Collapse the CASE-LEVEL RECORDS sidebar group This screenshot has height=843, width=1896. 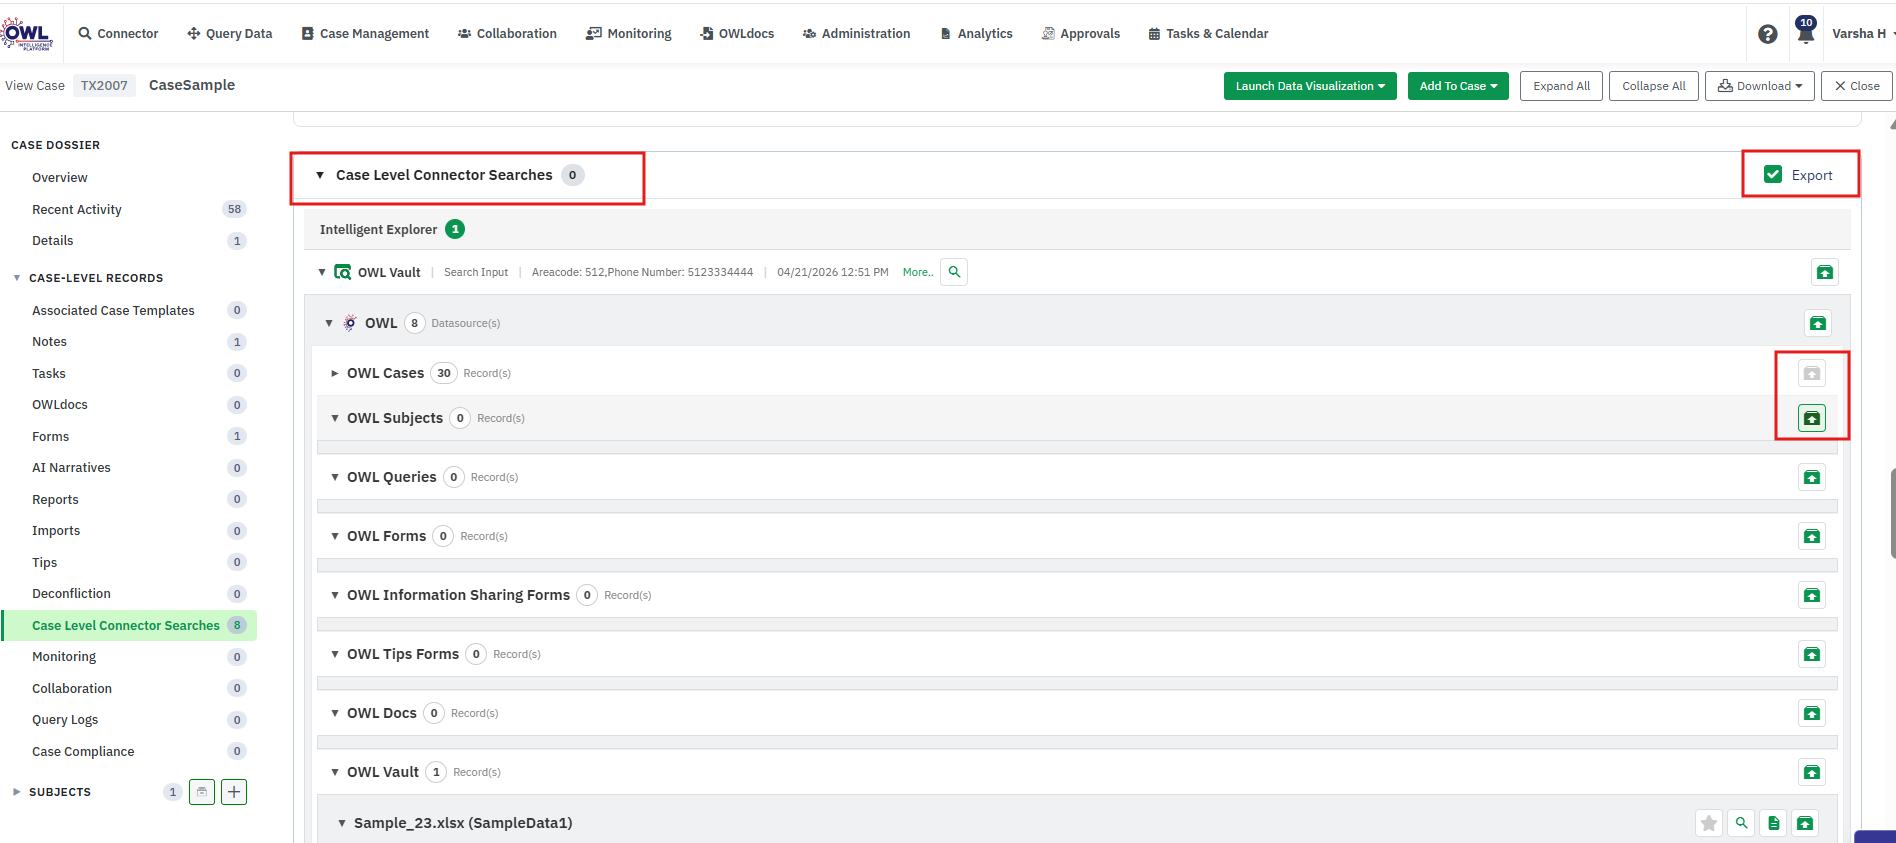click(x=17, y=278)
